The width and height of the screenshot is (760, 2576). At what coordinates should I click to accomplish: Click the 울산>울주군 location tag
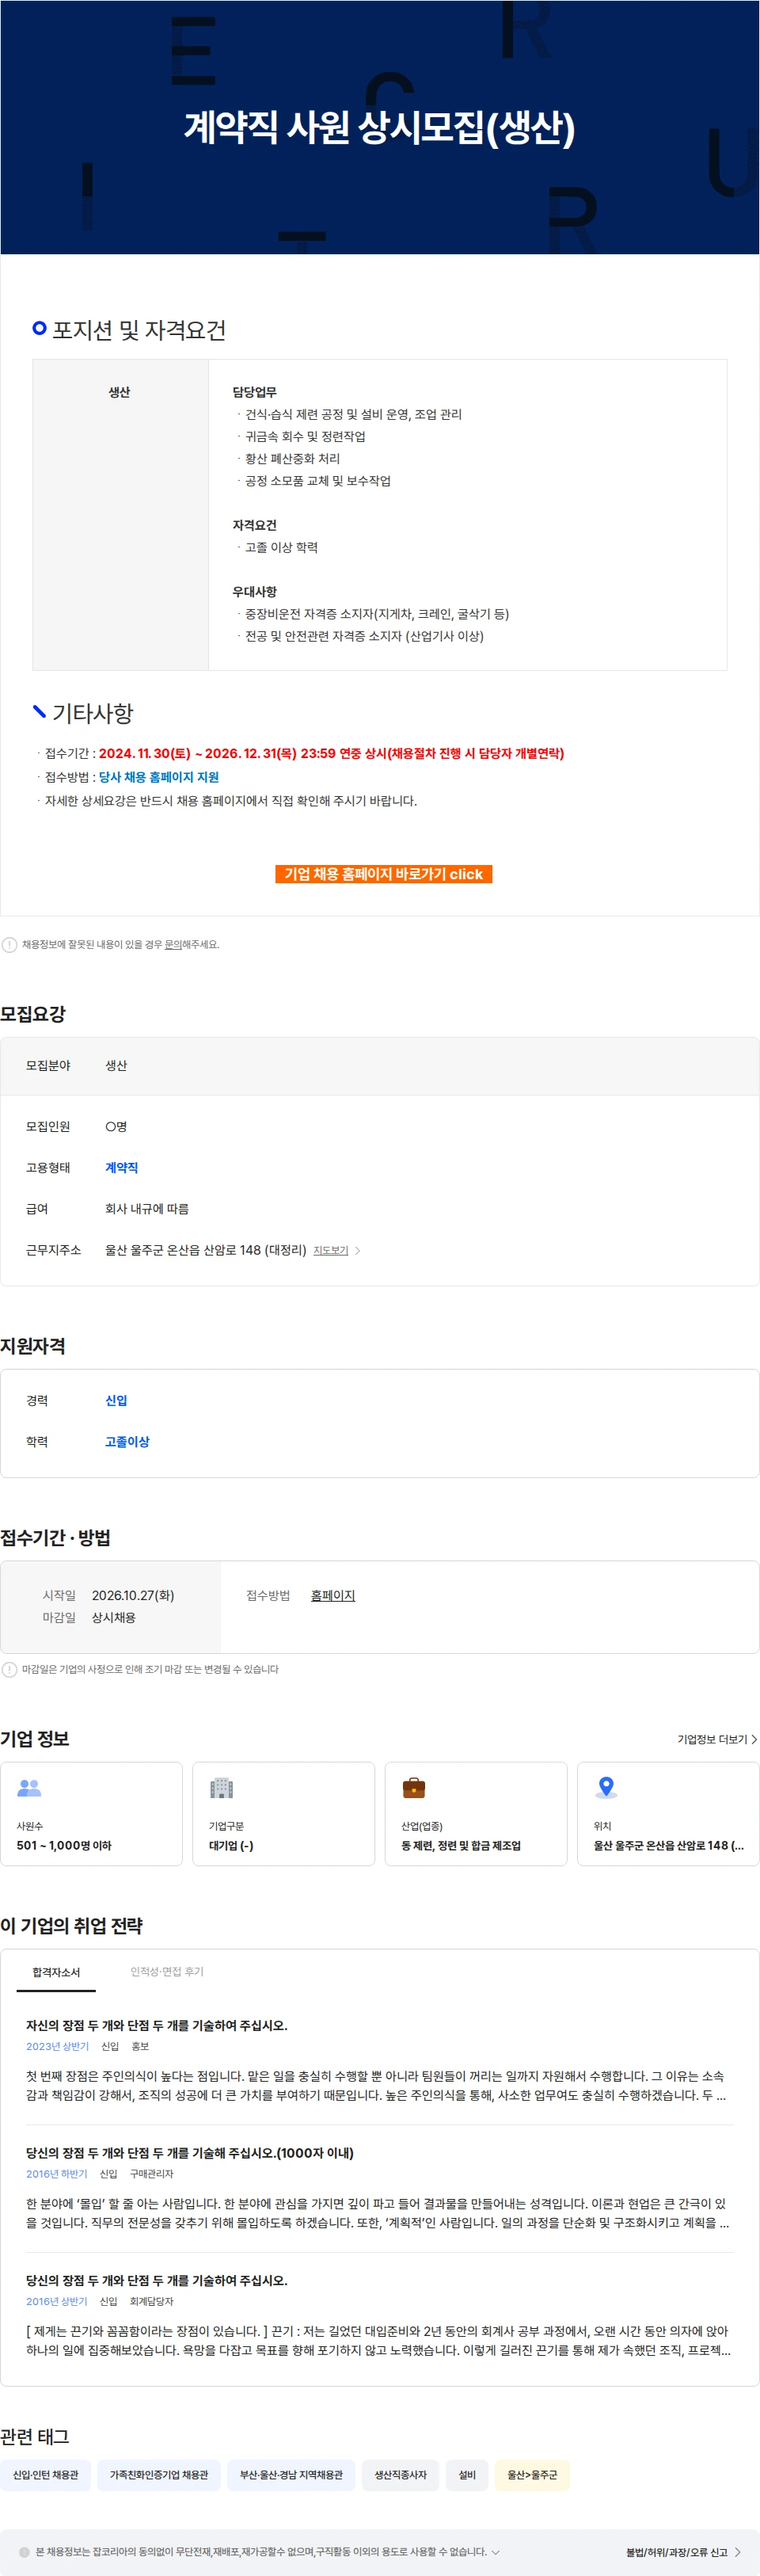point(532,2474)
